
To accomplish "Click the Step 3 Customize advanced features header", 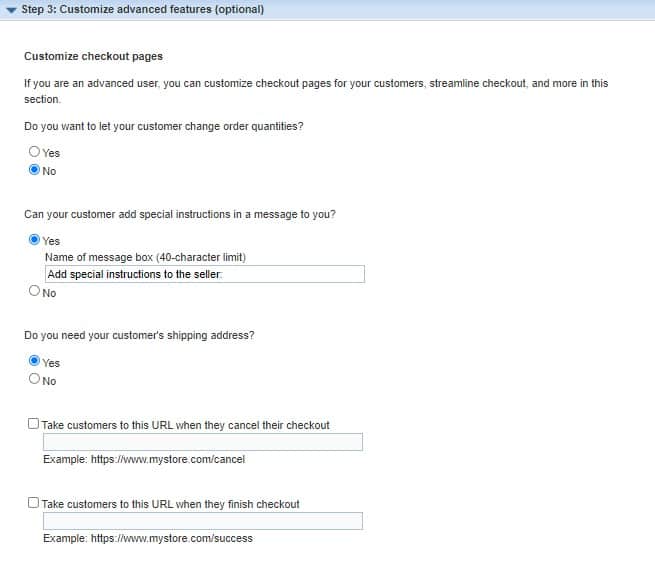I will click(x=142, y=9).
